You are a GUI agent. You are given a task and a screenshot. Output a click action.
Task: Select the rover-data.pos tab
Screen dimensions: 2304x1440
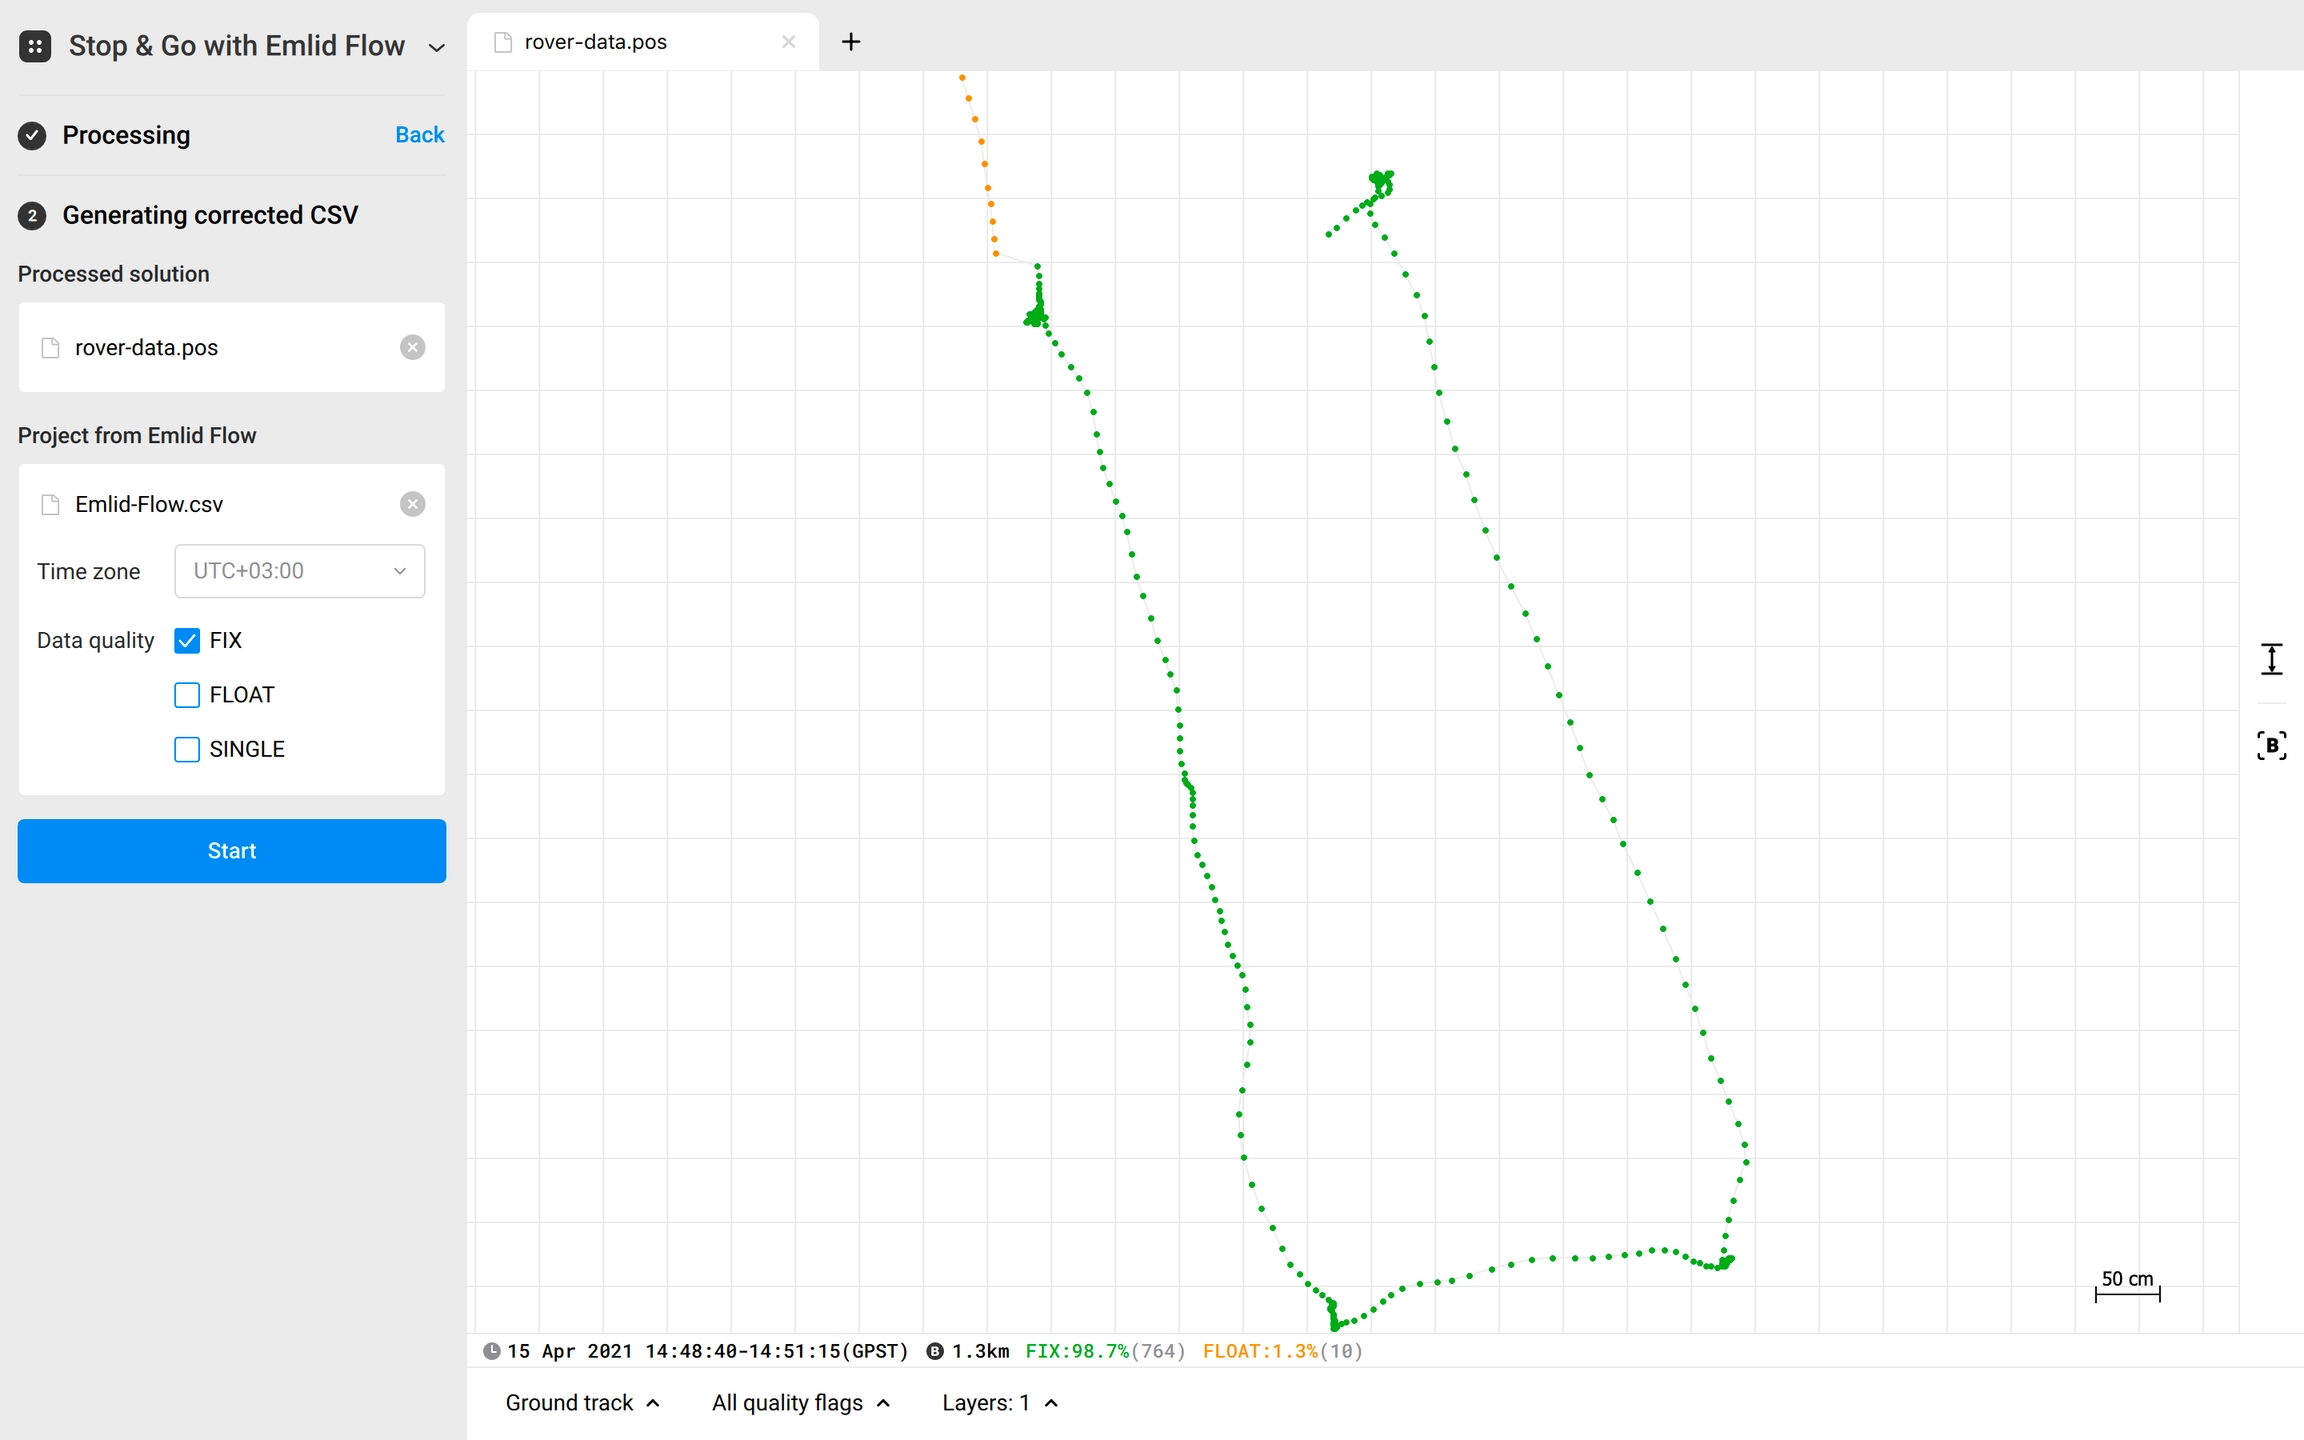pos(596,42)
